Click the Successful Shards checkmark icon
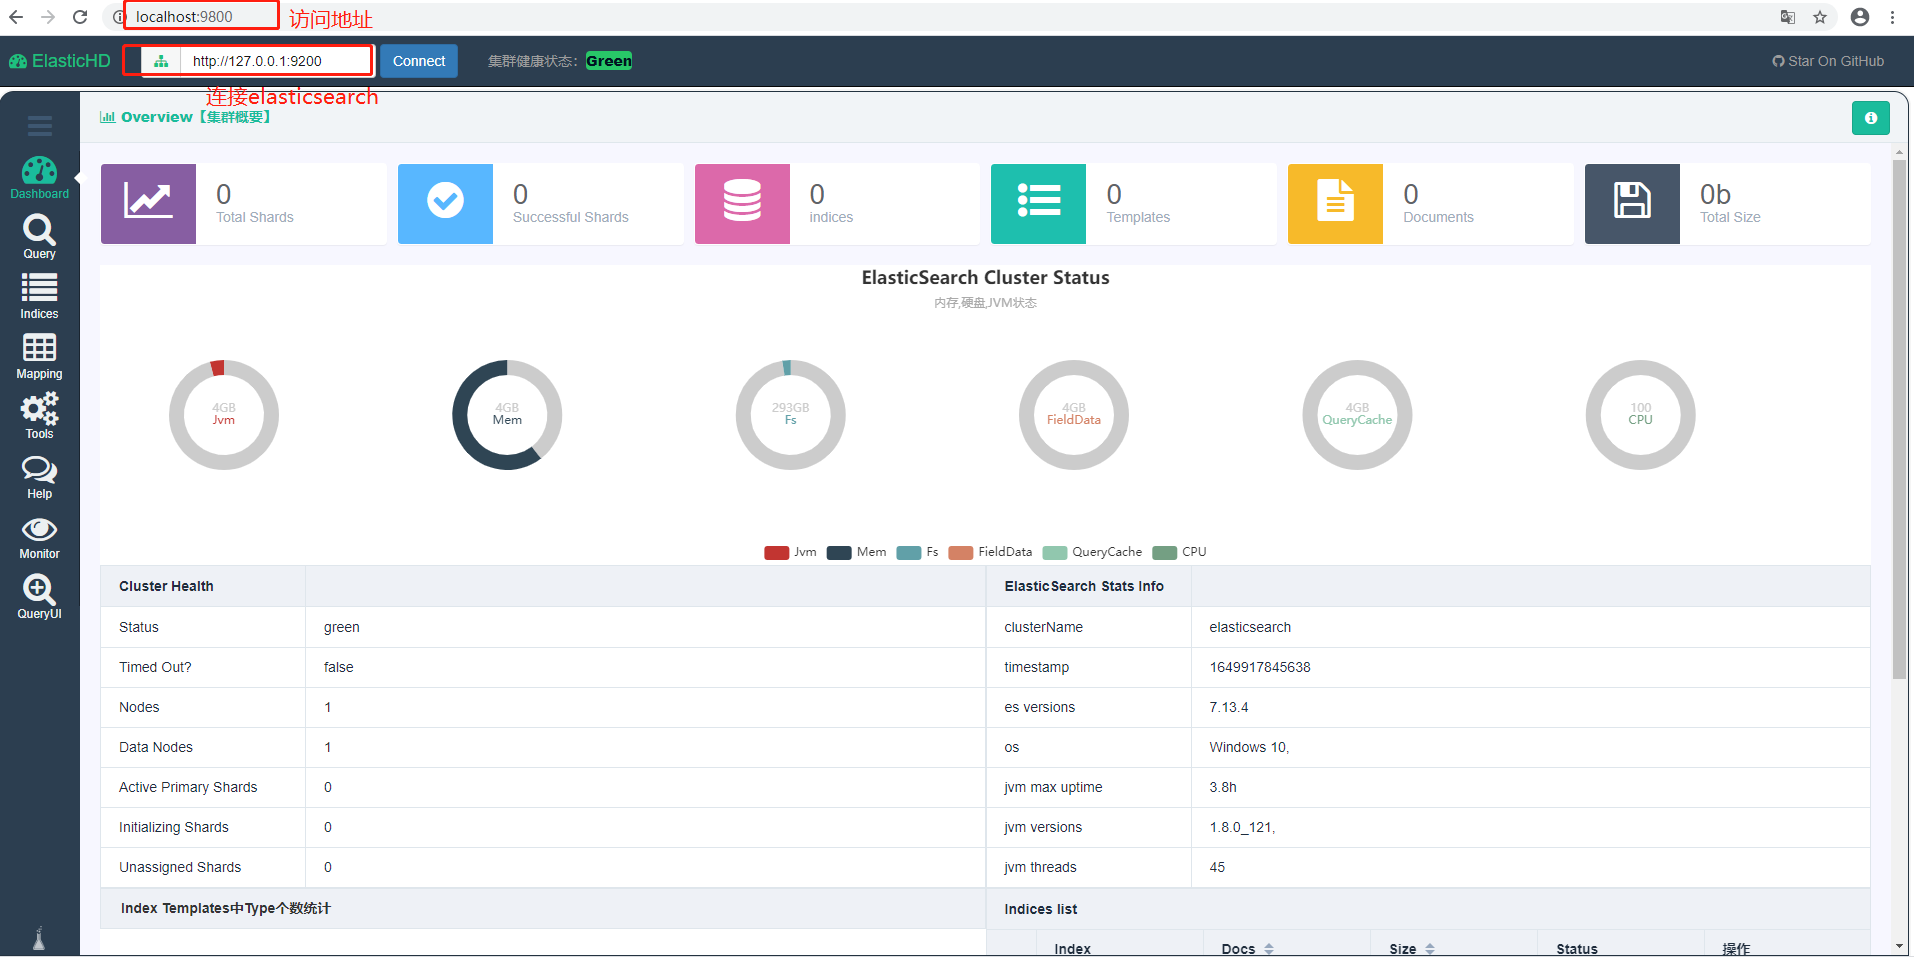Screen dimensions: 1914x962 [x=445, y=203]
